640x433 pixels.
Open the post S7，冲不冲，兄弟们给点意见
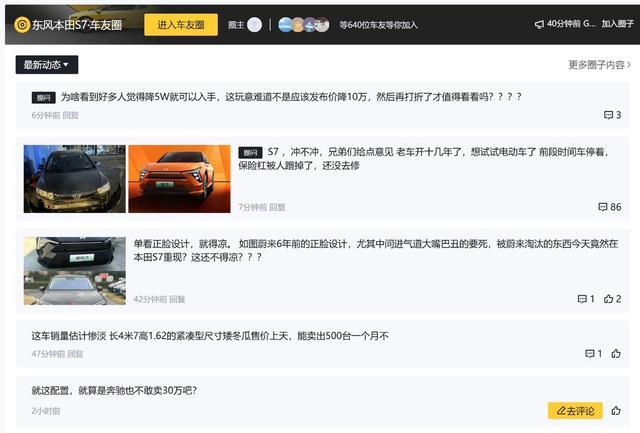[423, 159]
